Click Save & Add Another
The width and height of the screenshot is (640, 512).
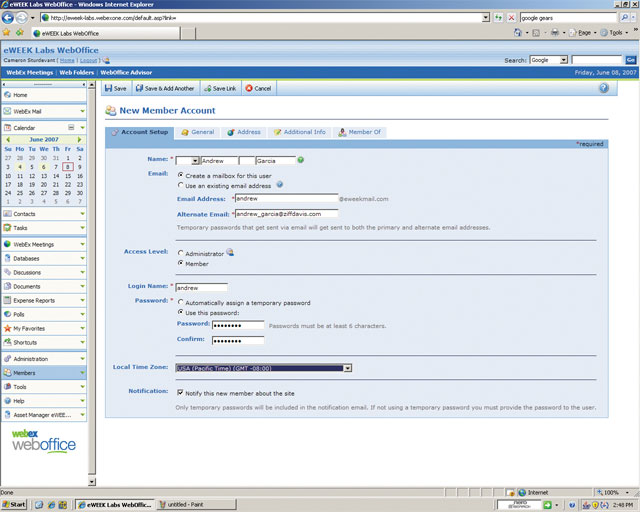(165, 88)
